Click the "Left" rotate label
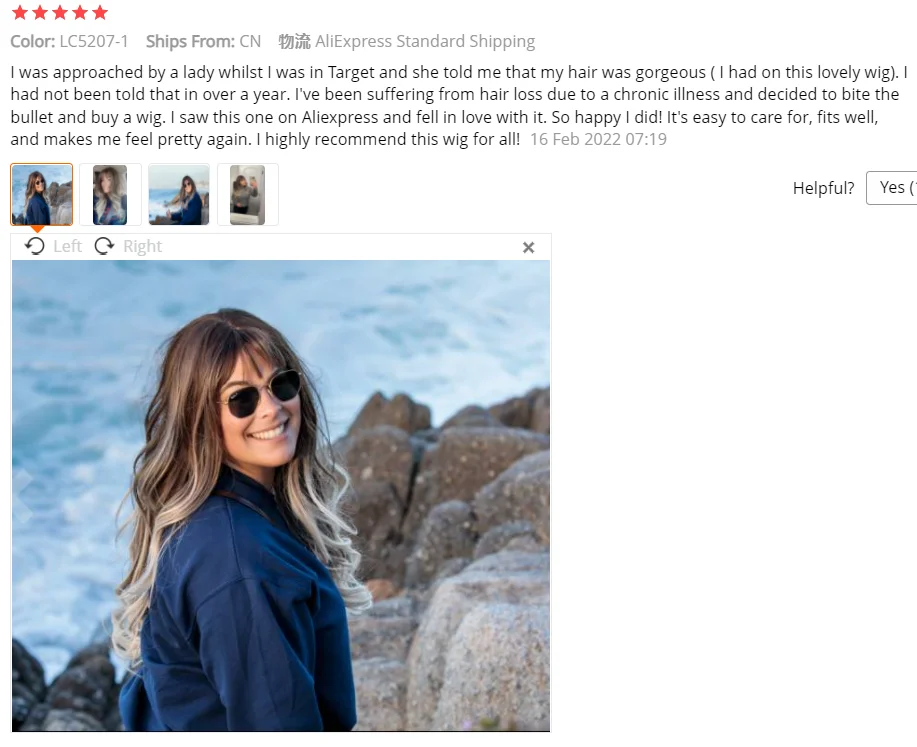This screenshot has height=747, width=917. pyautogui.click(x=67, y=246)
